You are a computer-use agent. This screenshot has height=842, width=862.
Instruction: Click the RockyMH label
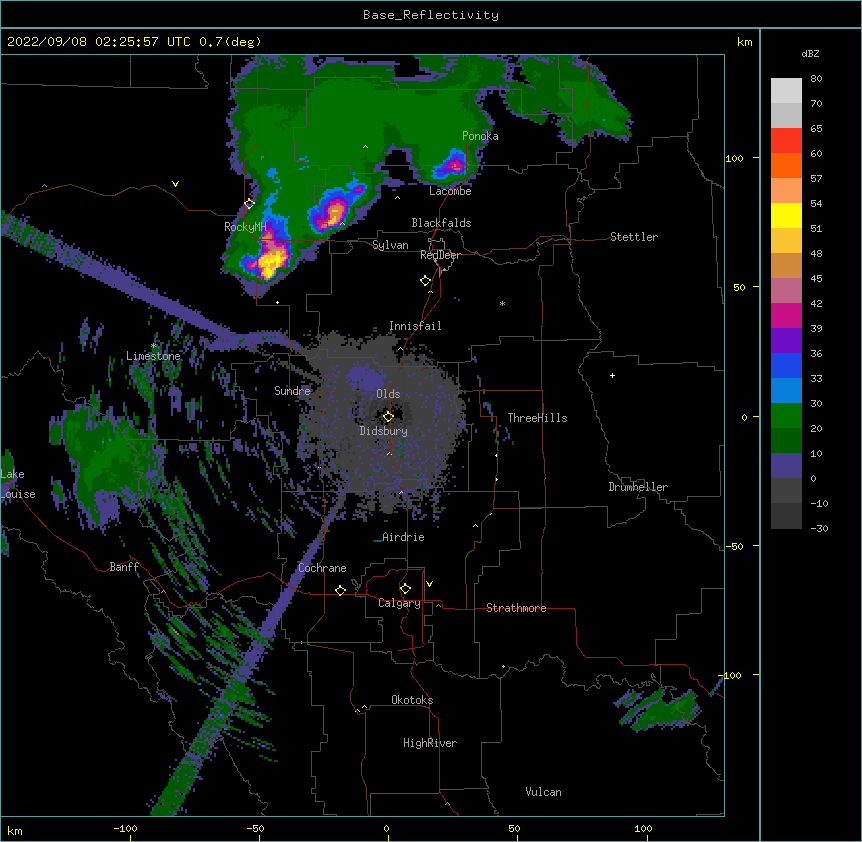[245, 226]
